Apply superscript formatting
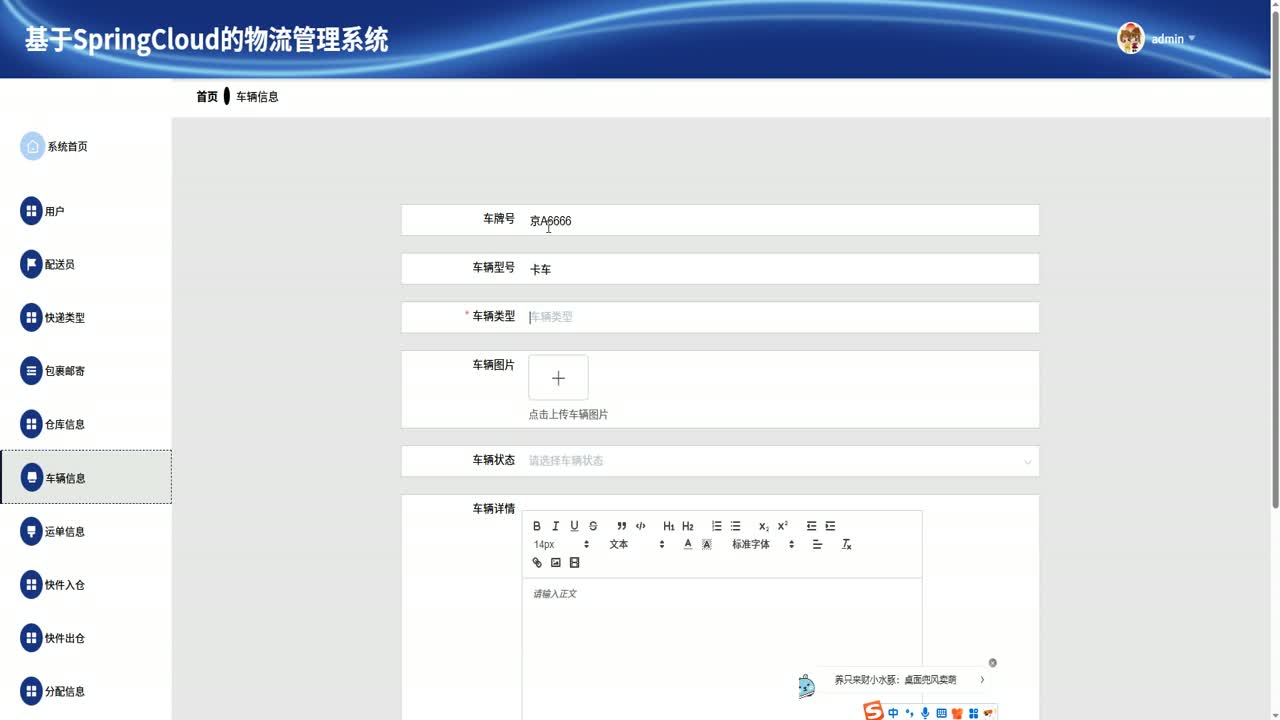The image size is (1280, 720). click(783, 526)
